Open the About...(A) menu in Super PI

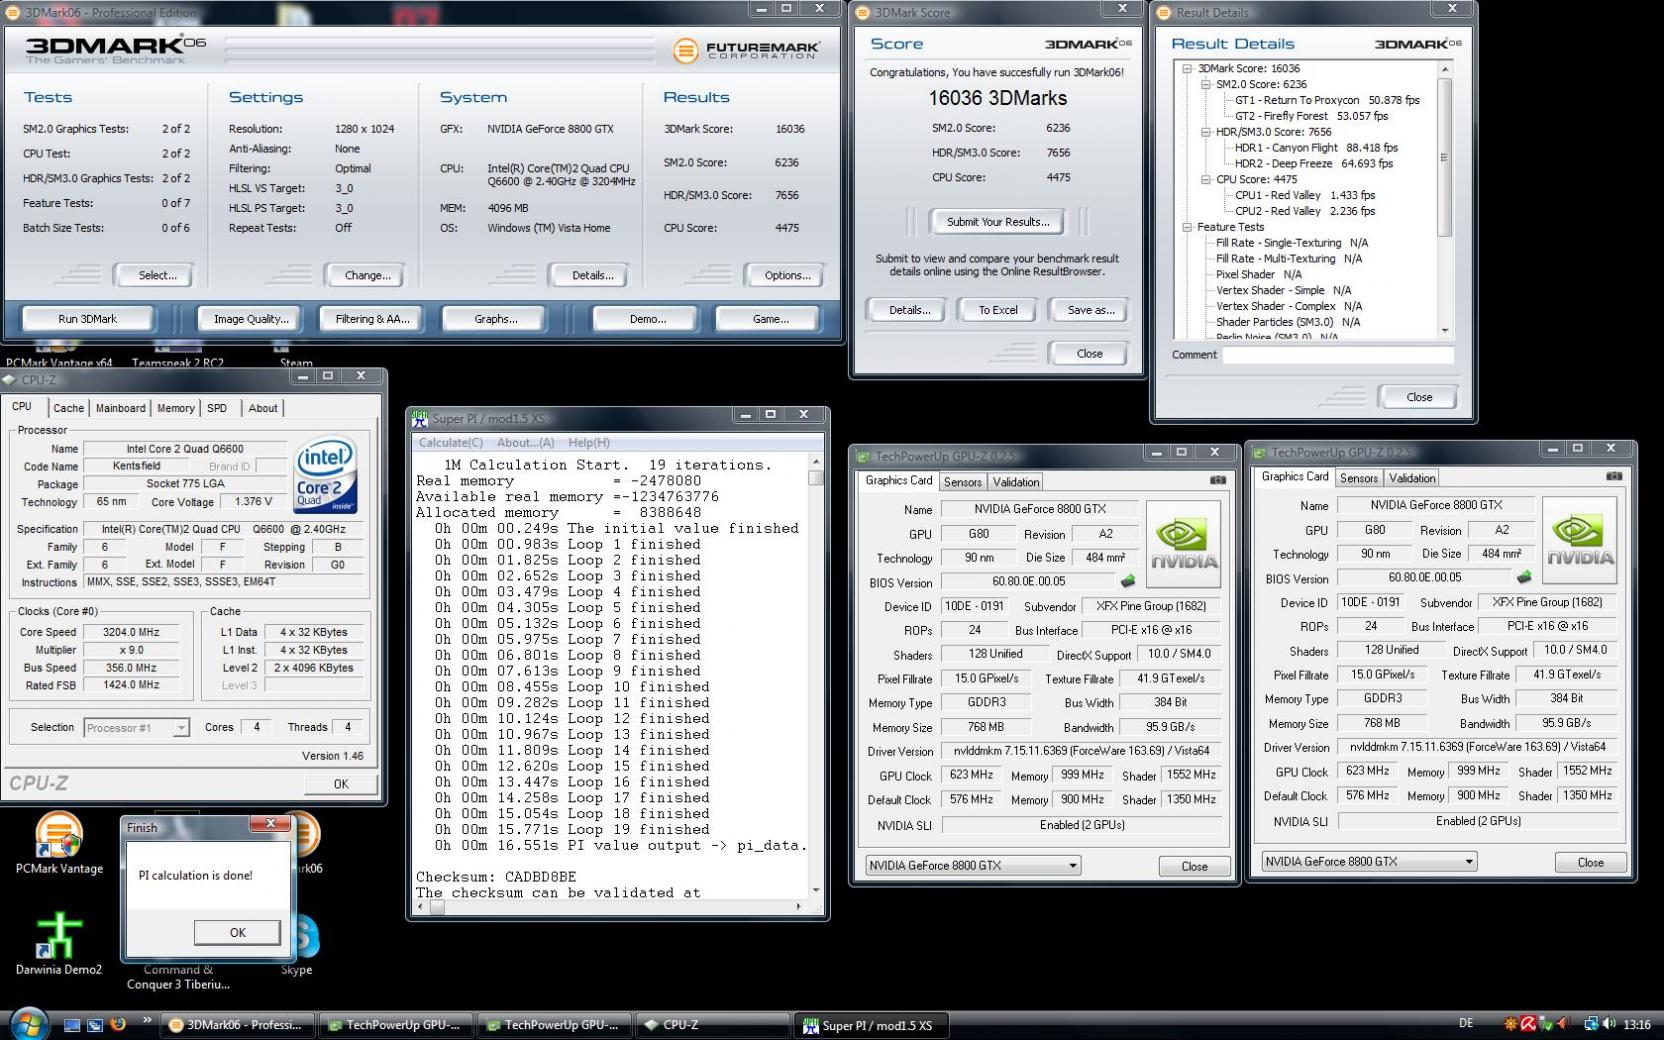click(x=525, y=443)
